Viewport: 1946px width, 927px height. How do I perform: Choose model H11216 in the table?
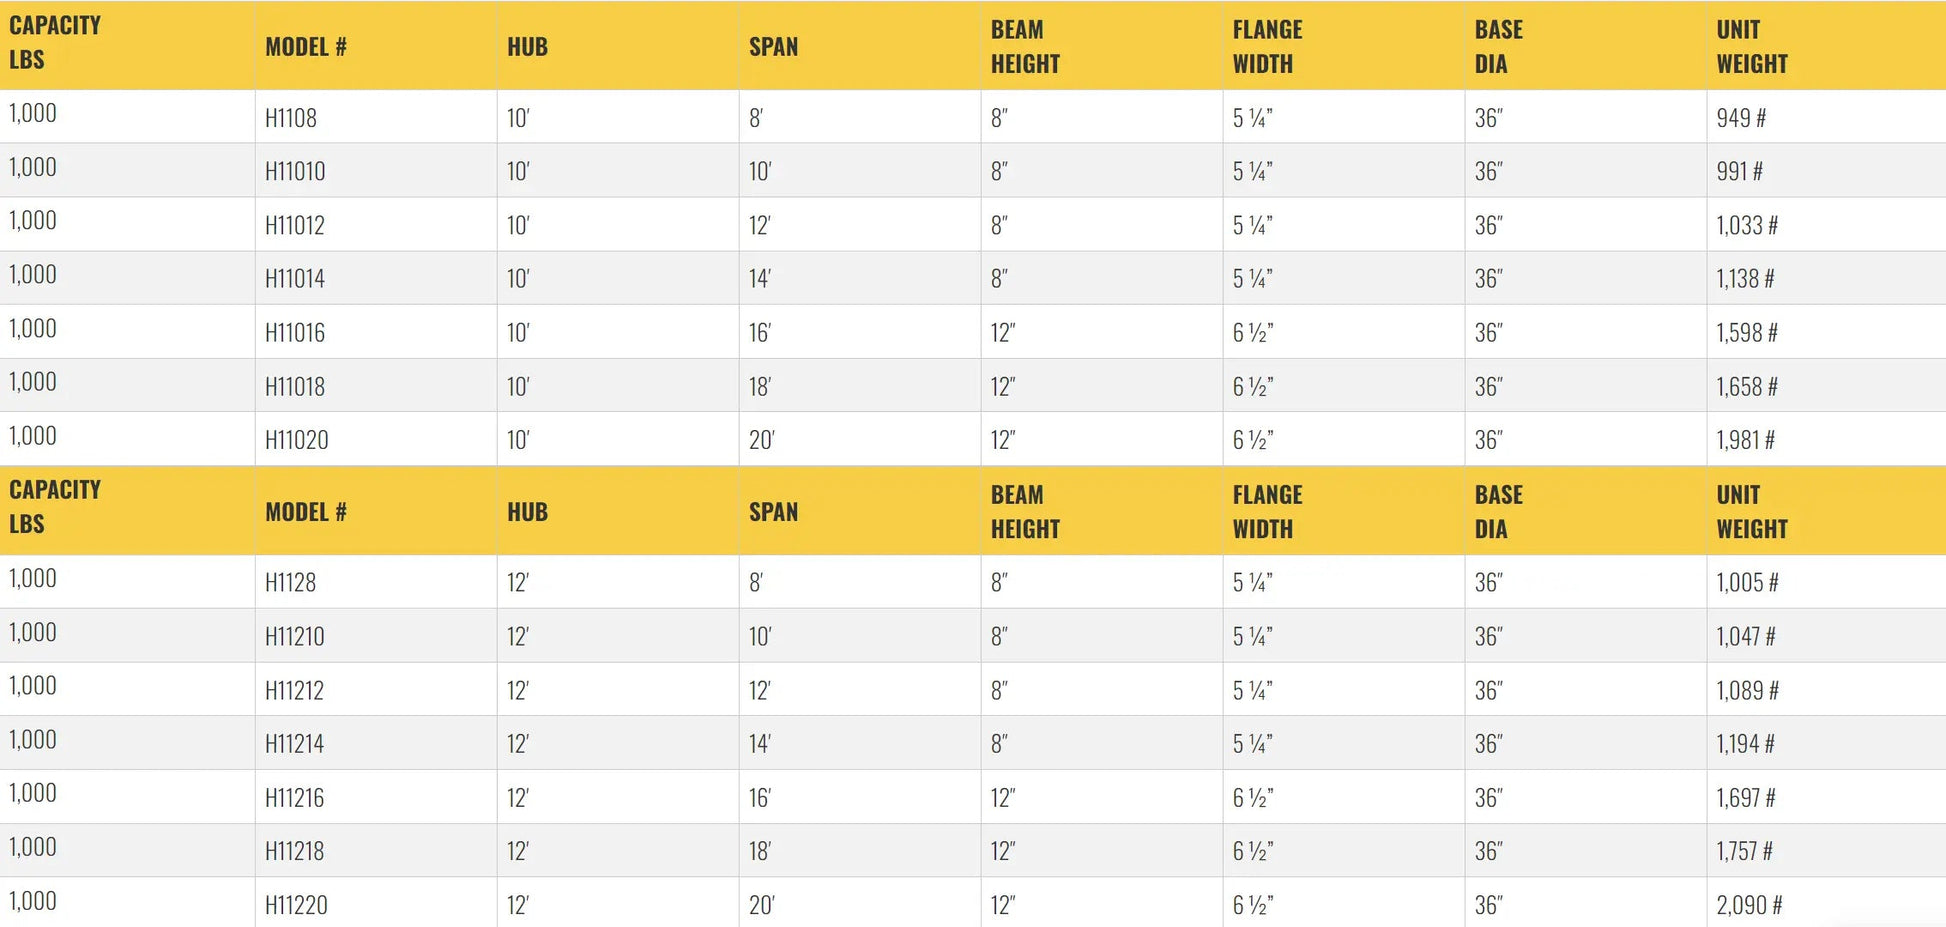295,798
